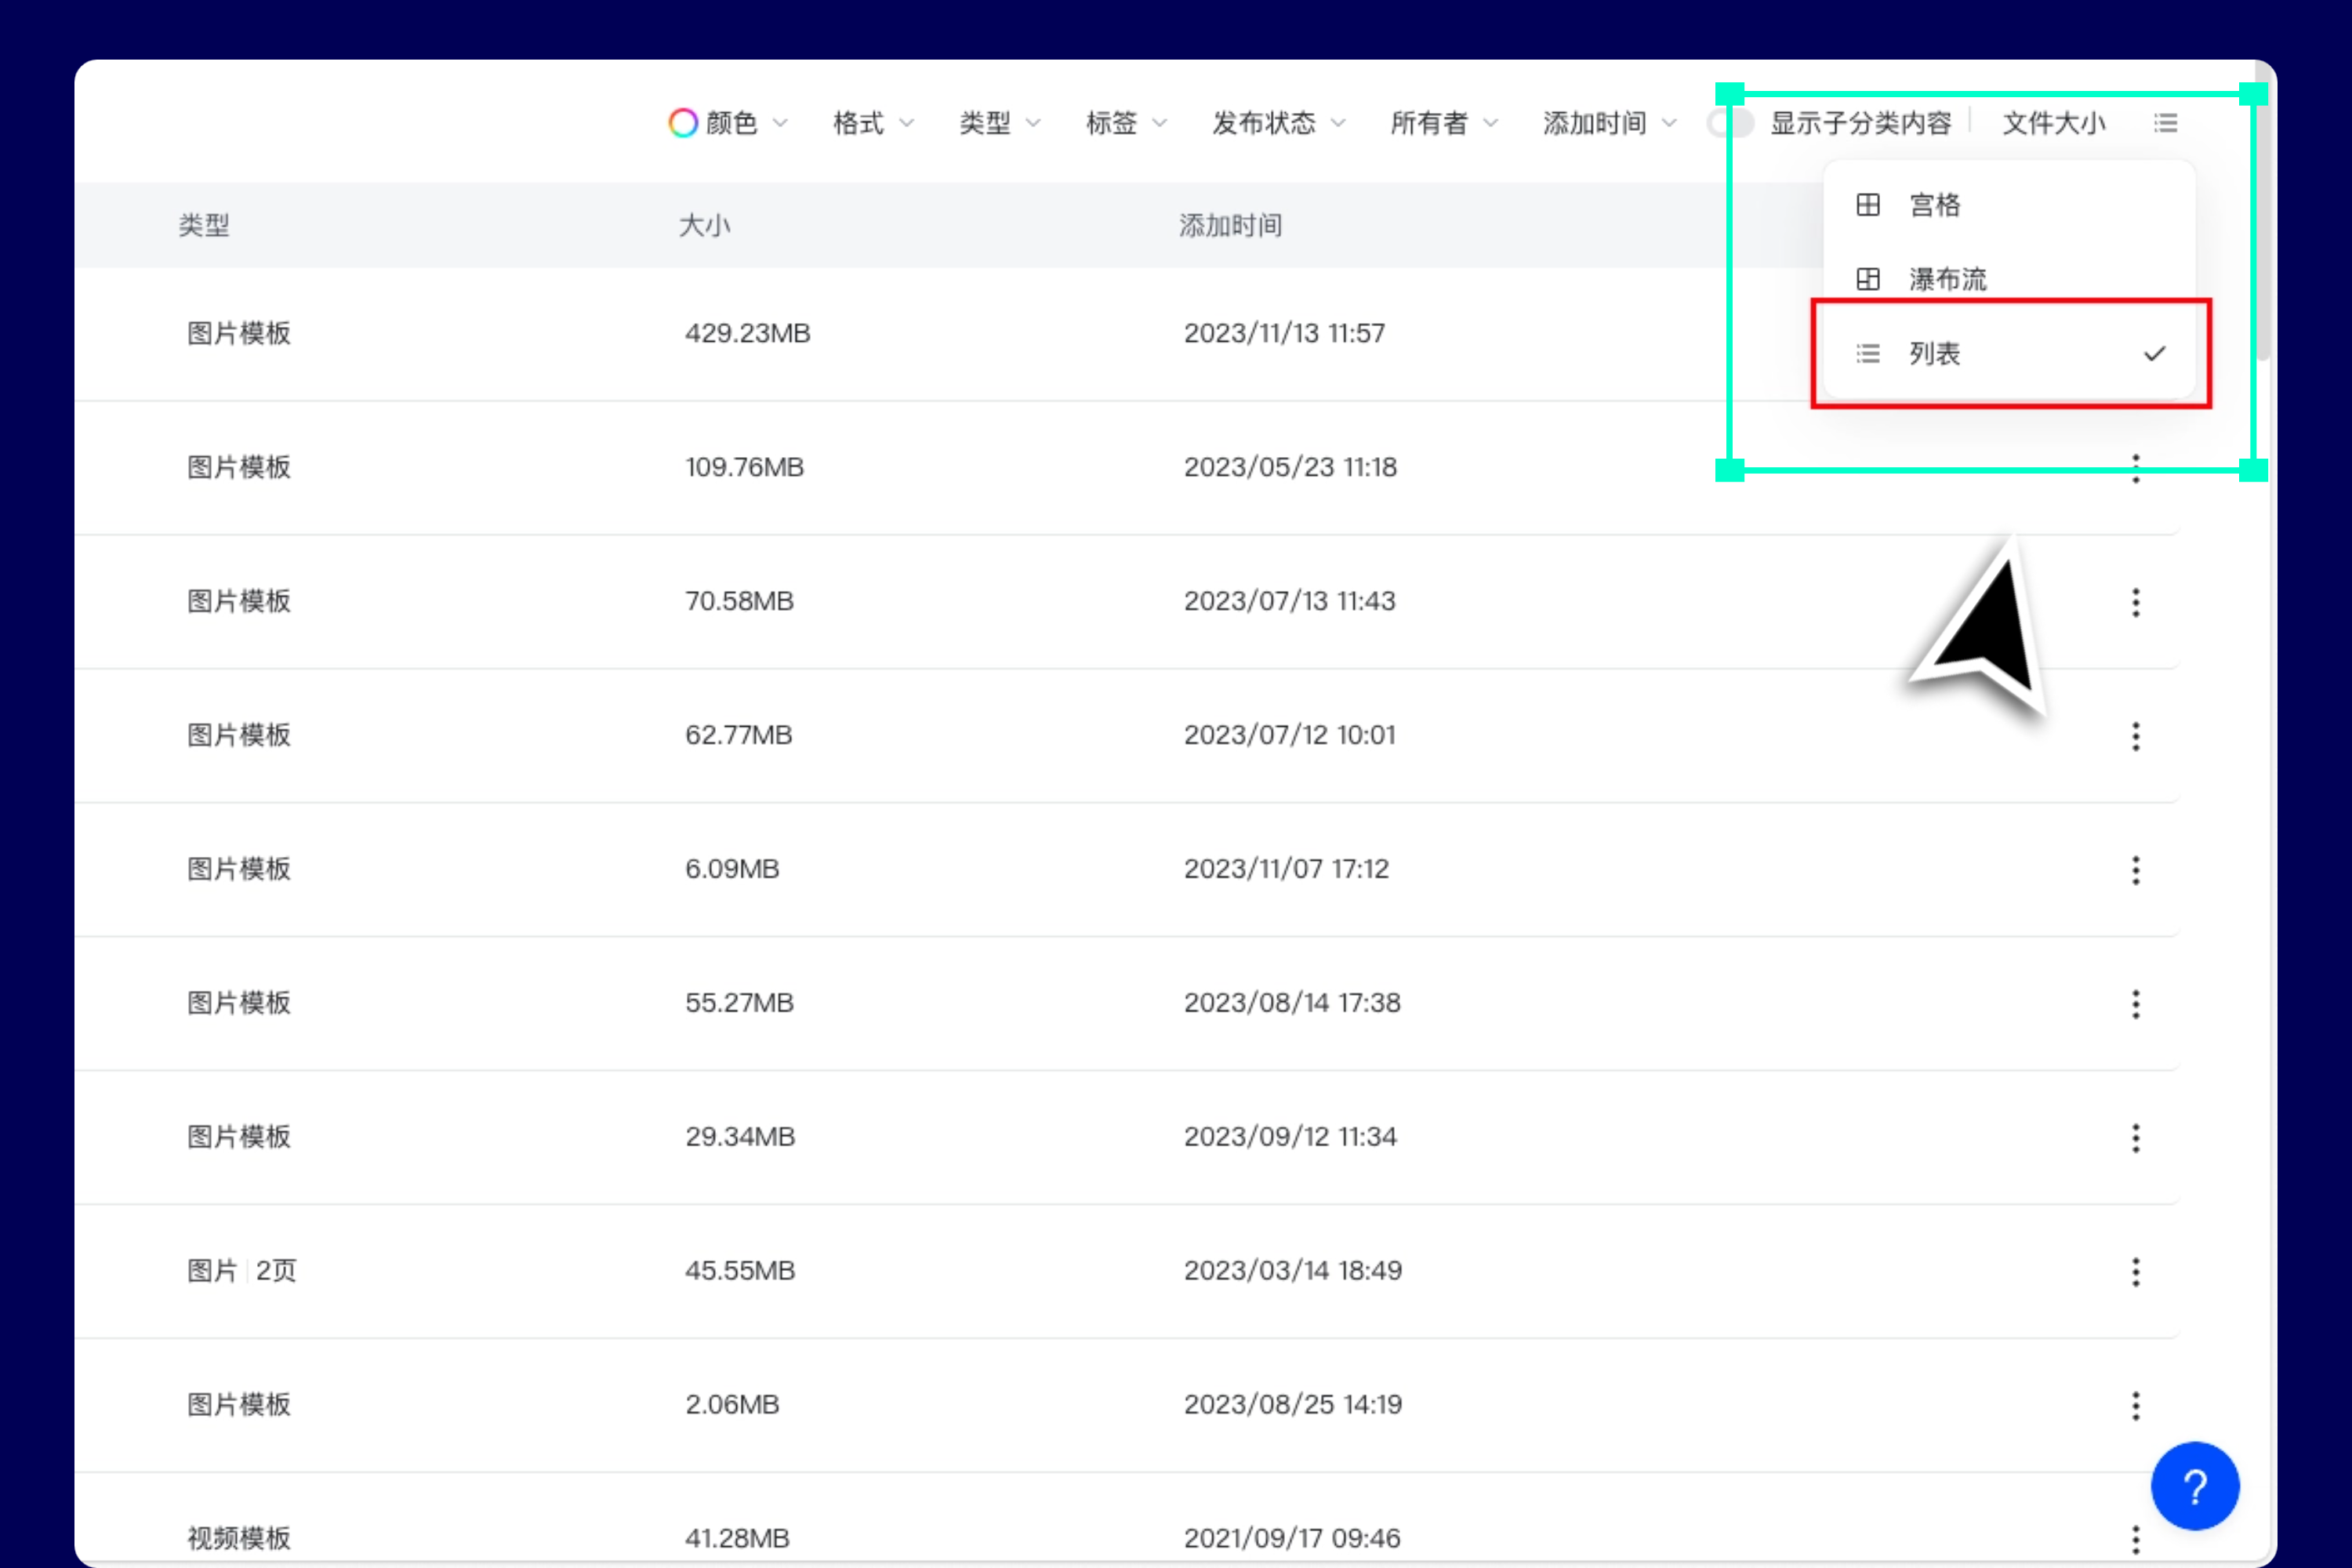Click 图片模板 in the 429.23MB row
This screenshot has height=1568, width=2352.
click(x=239, y=333)
